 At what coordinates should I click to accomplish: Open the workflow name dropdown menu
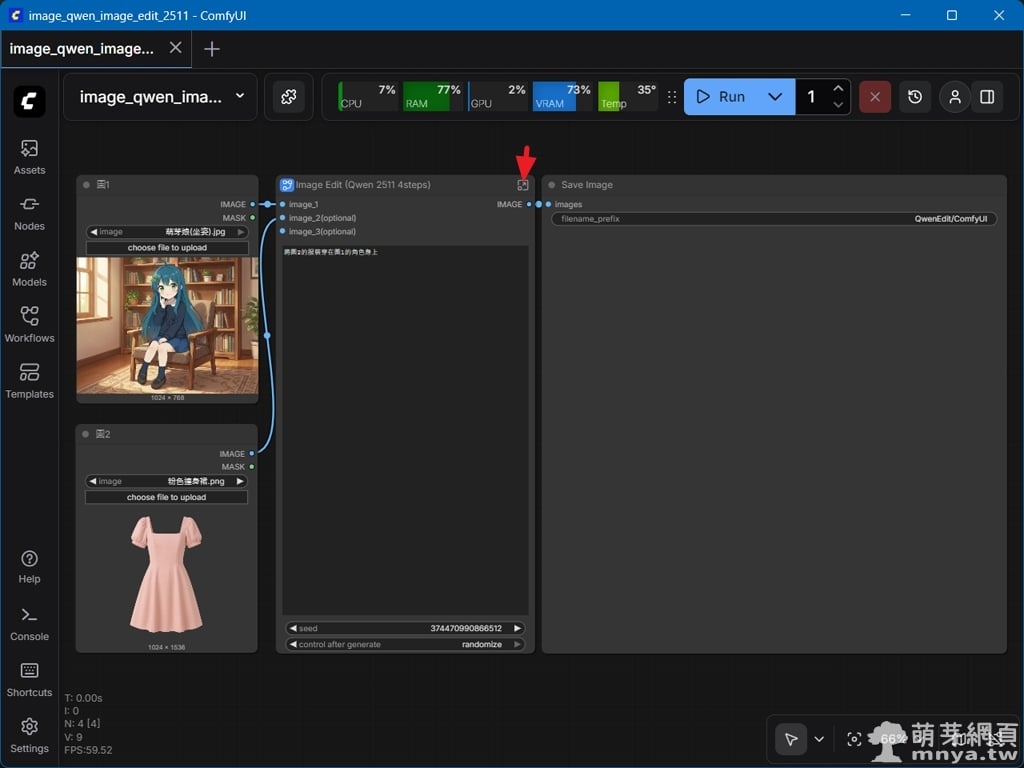pyautogui.click(x=240, y=97)
